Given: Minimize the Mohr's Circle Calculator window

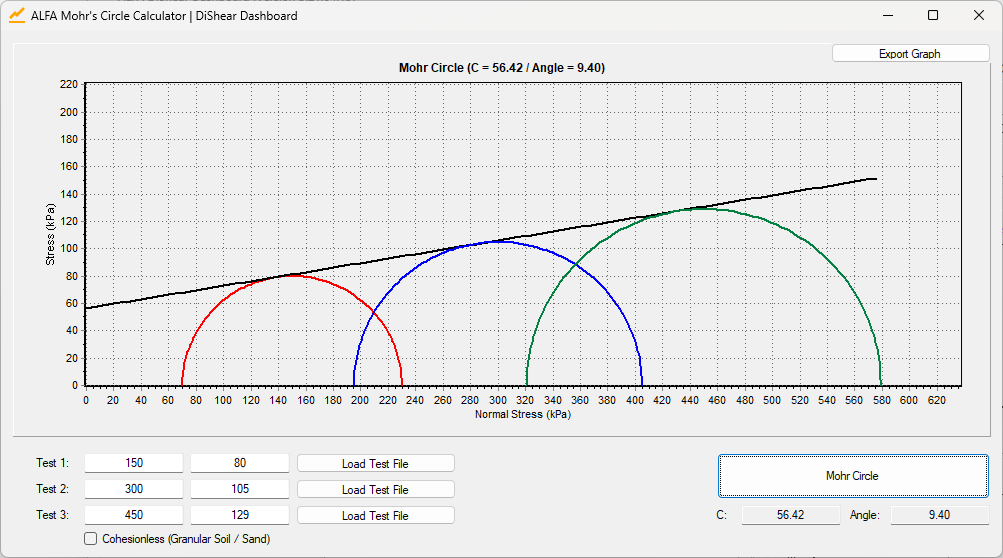Looking at the screenshot, I should tap(887, 16).
